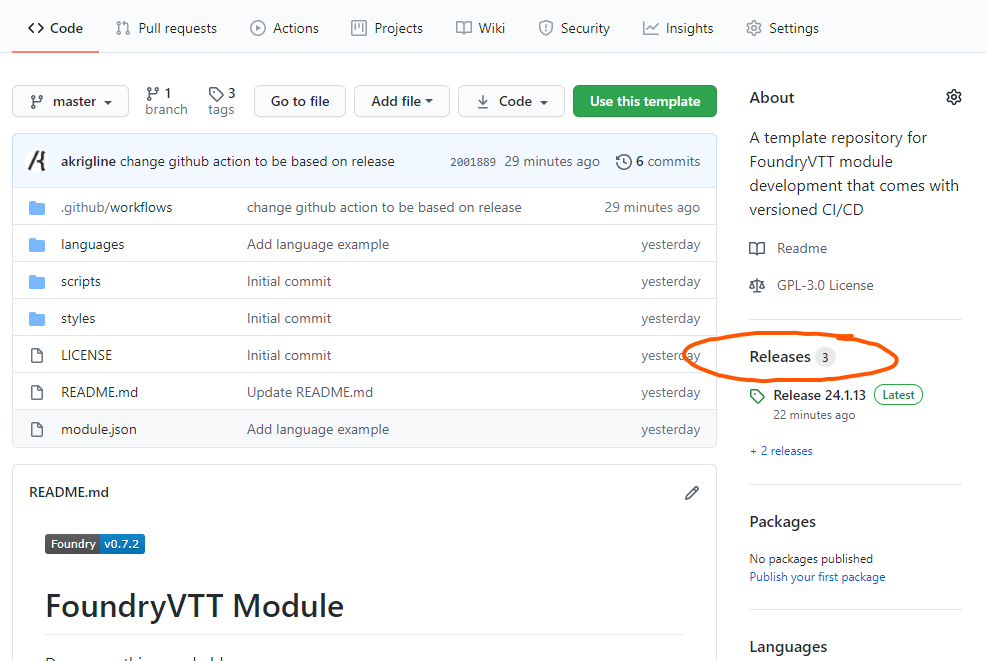Open the module.json file
The width and height of the screenshot is (987, 661).
pyautogui.click(x=99, y=429)
